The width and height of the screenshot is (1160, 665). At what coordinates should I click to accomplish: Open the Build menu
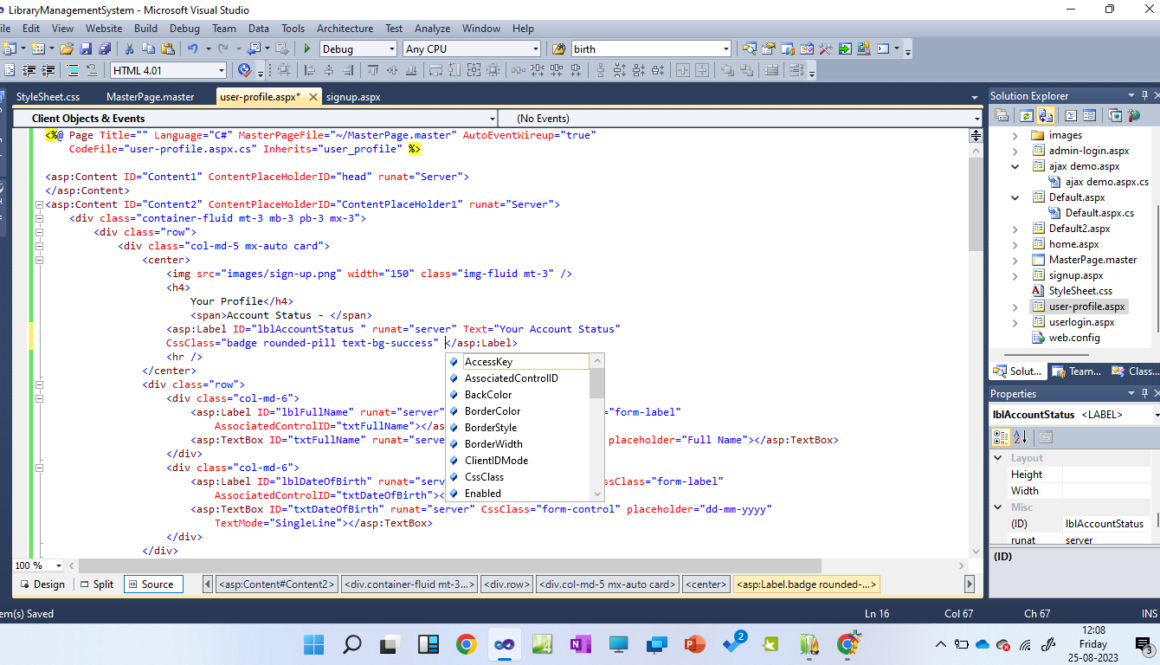pos(145,29)
